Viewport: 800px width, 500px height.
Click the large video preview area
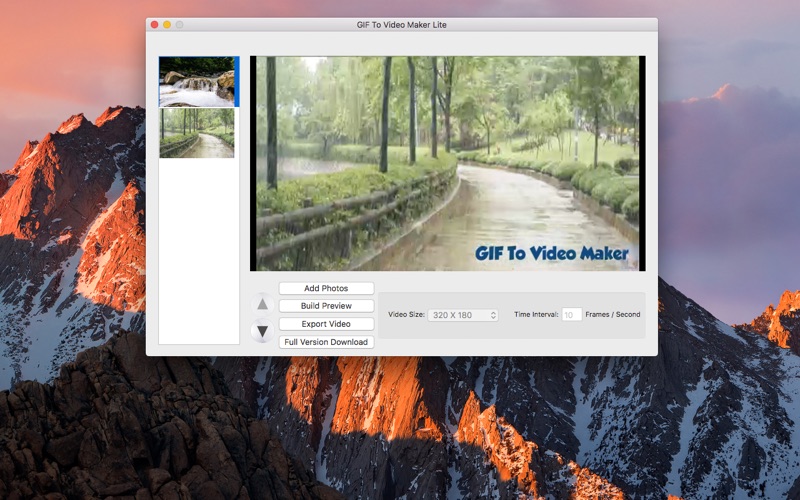(x=447, y=163)
